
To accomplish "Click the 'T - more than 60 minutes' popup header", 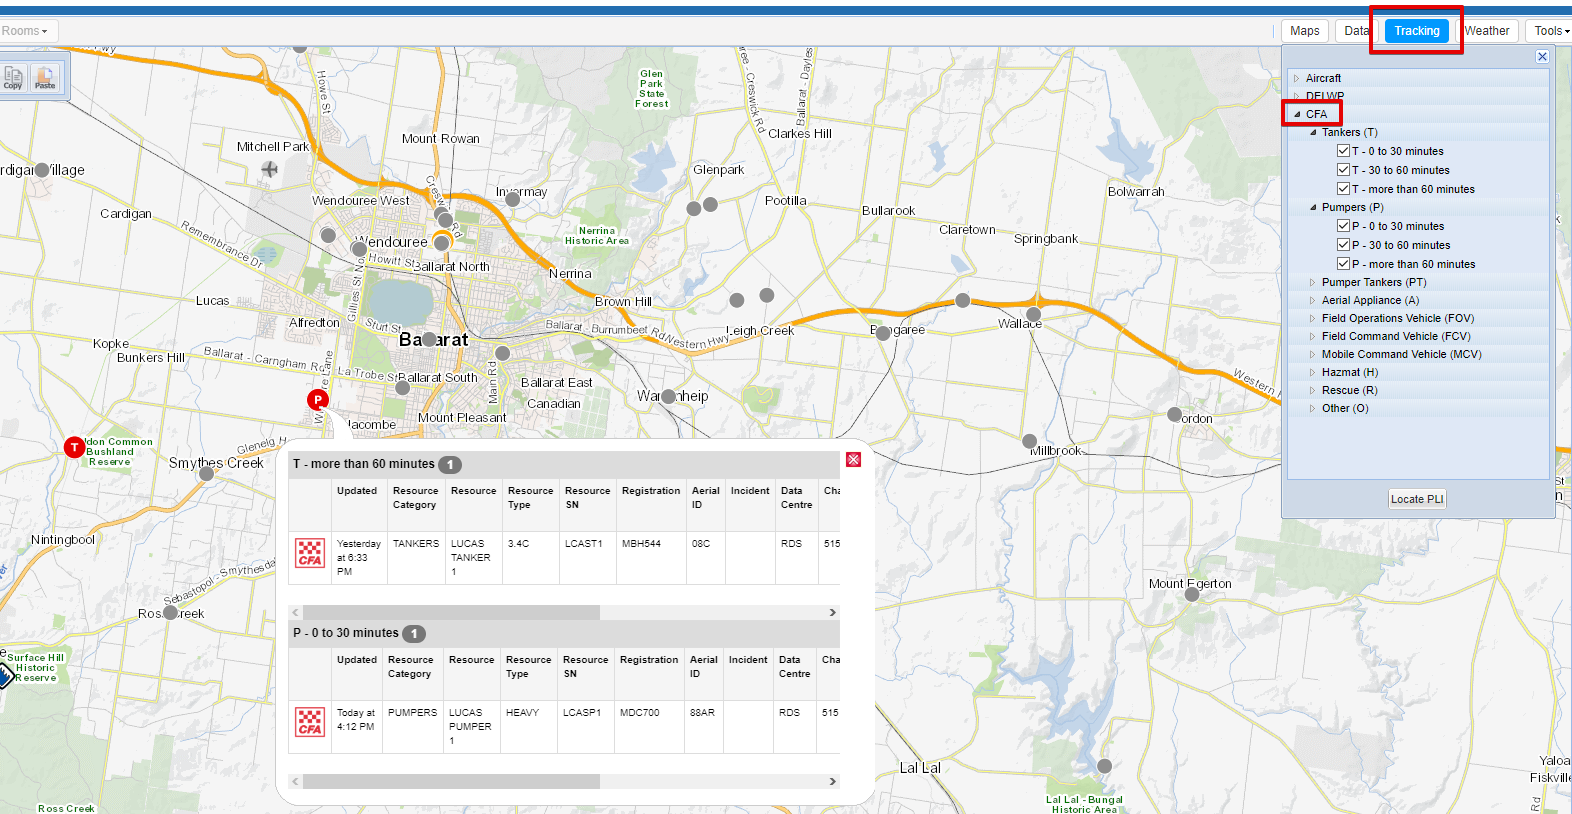I will [564, 464].
